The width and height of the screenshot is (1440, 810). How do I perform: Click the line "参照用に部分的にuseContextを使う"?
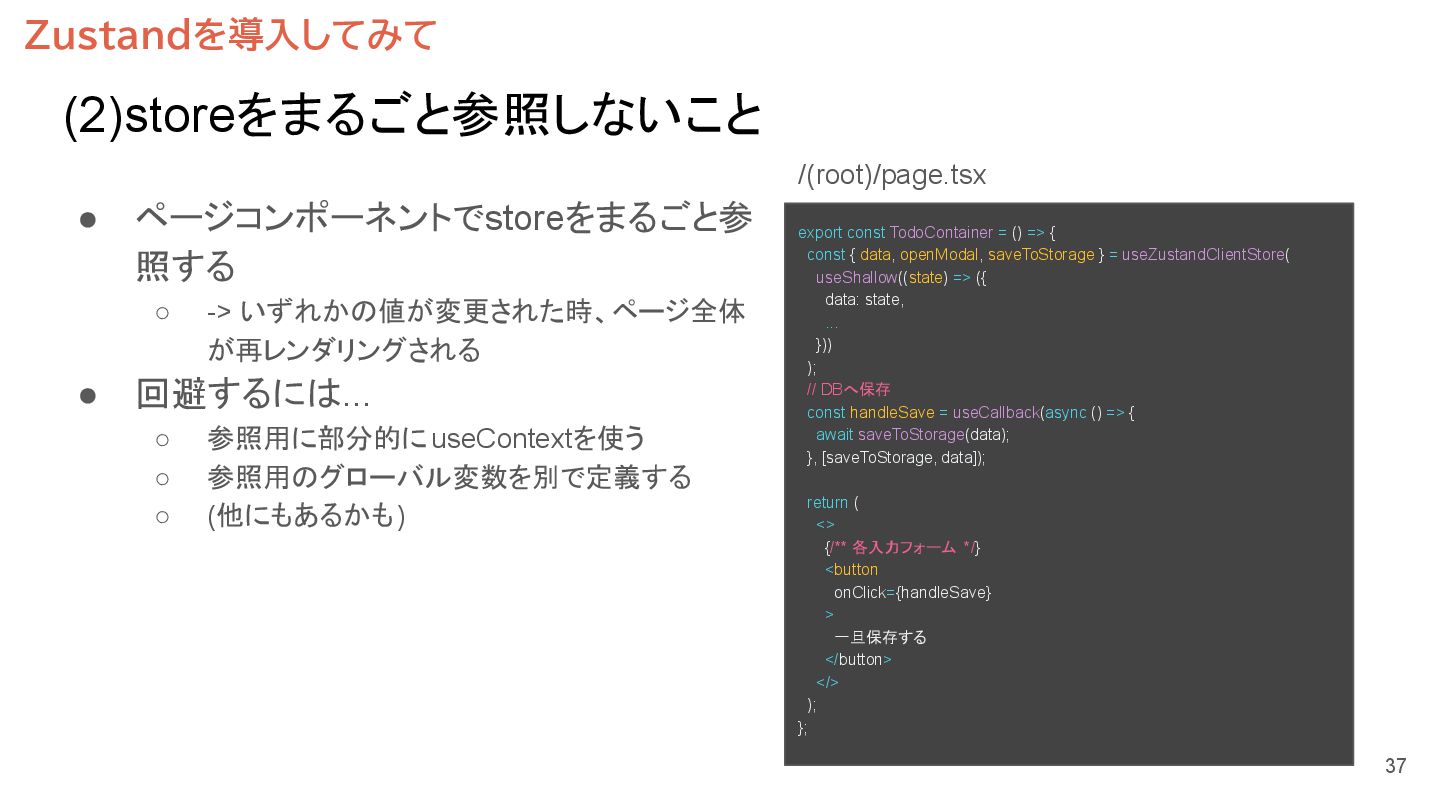(427, 438)
